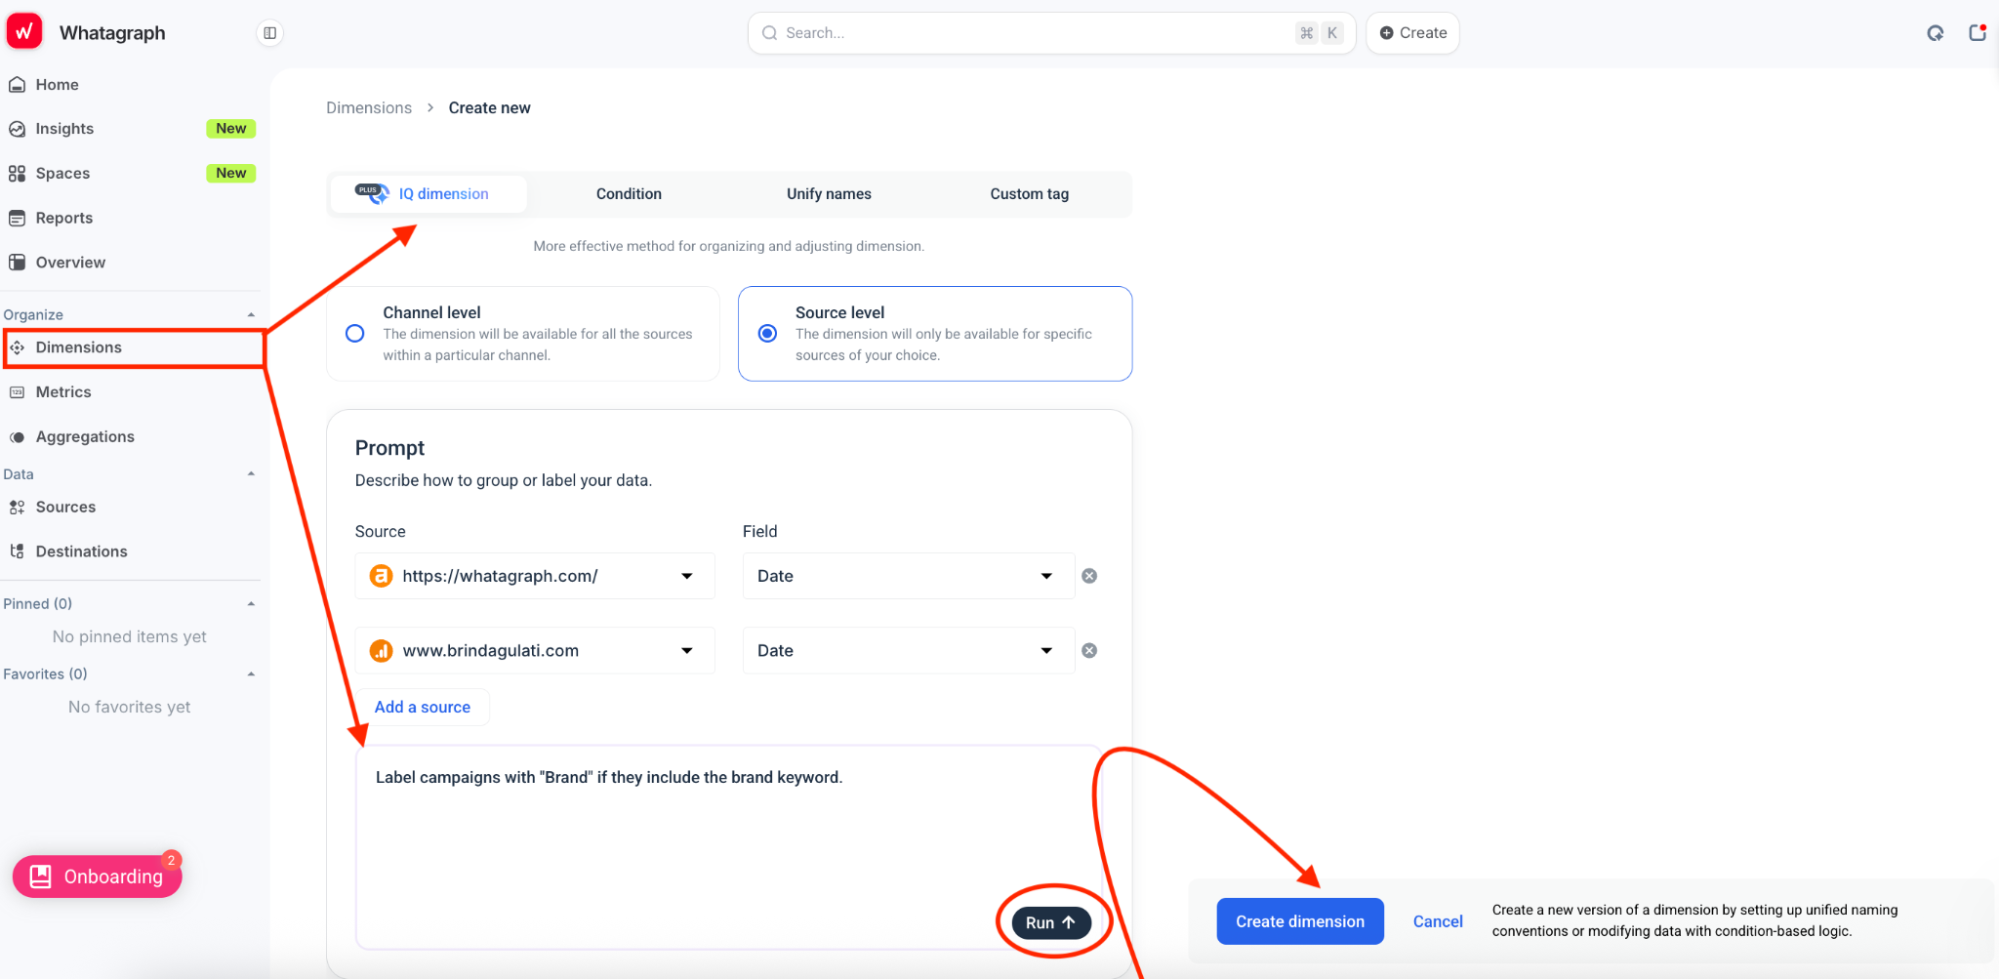Screen dimensions: 1999x980
Task: Collapse the Organize sidebar section
Action: pyautogui.click(x=251, y=315)
